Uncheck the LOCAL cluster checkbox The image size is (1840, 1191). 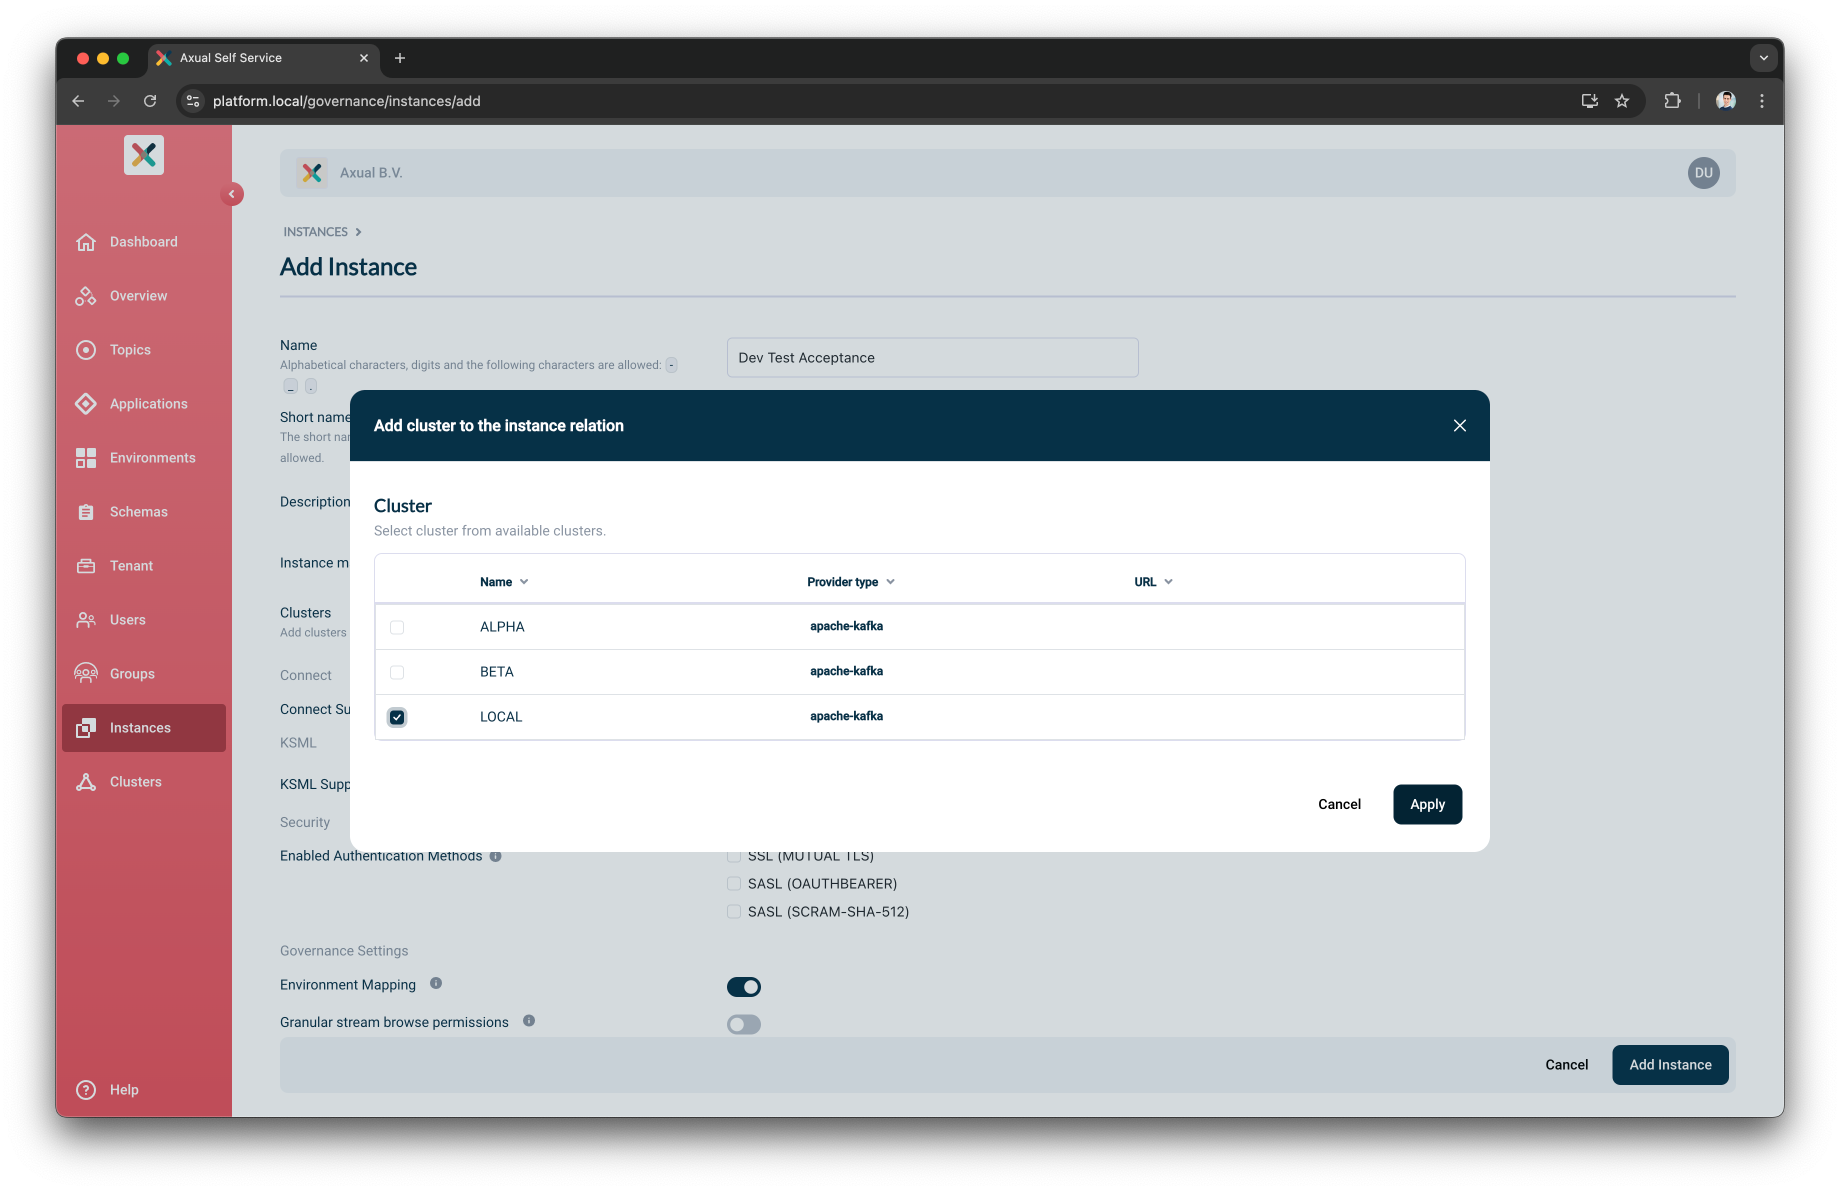(397, 717)
